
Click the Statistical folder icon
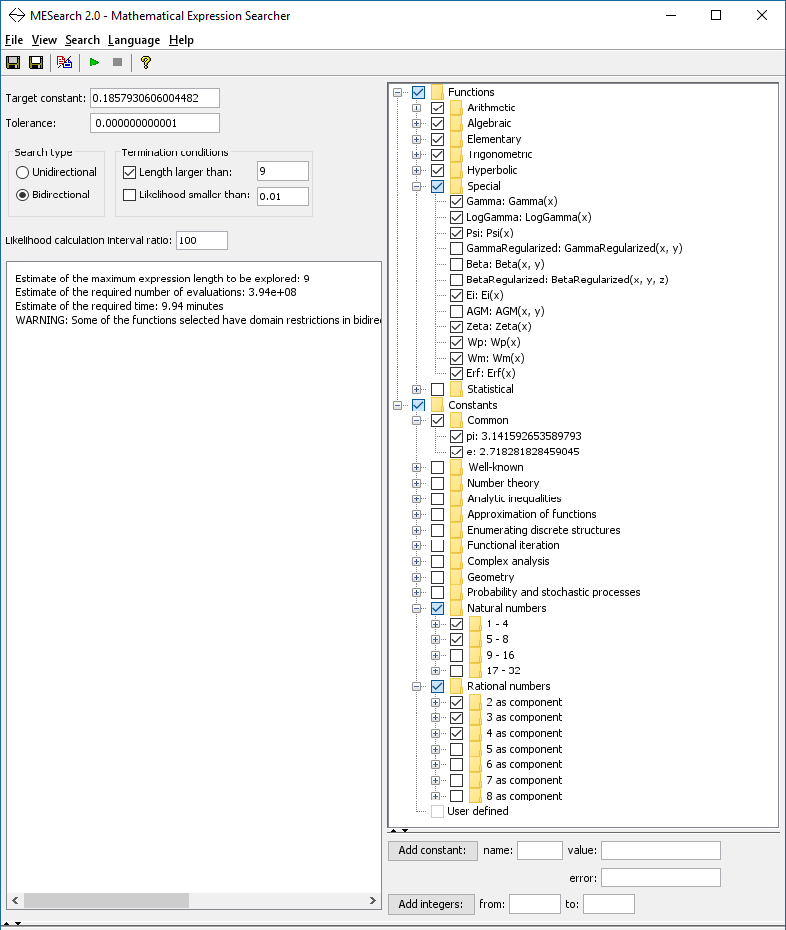(457, 389)
